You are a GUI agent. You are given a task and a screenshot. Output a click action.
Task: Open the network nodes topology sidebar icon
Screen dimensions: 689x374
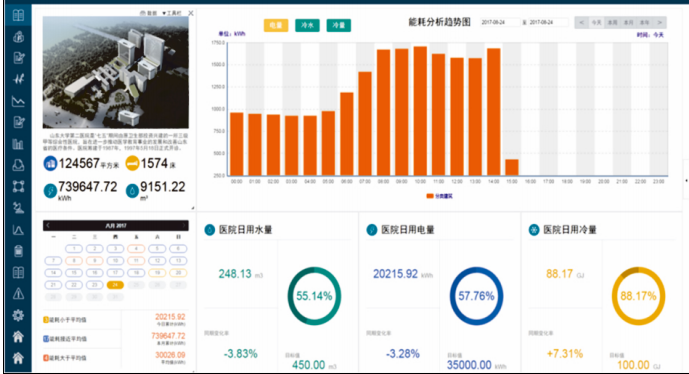pyautogui.click(x=18, y=186)
